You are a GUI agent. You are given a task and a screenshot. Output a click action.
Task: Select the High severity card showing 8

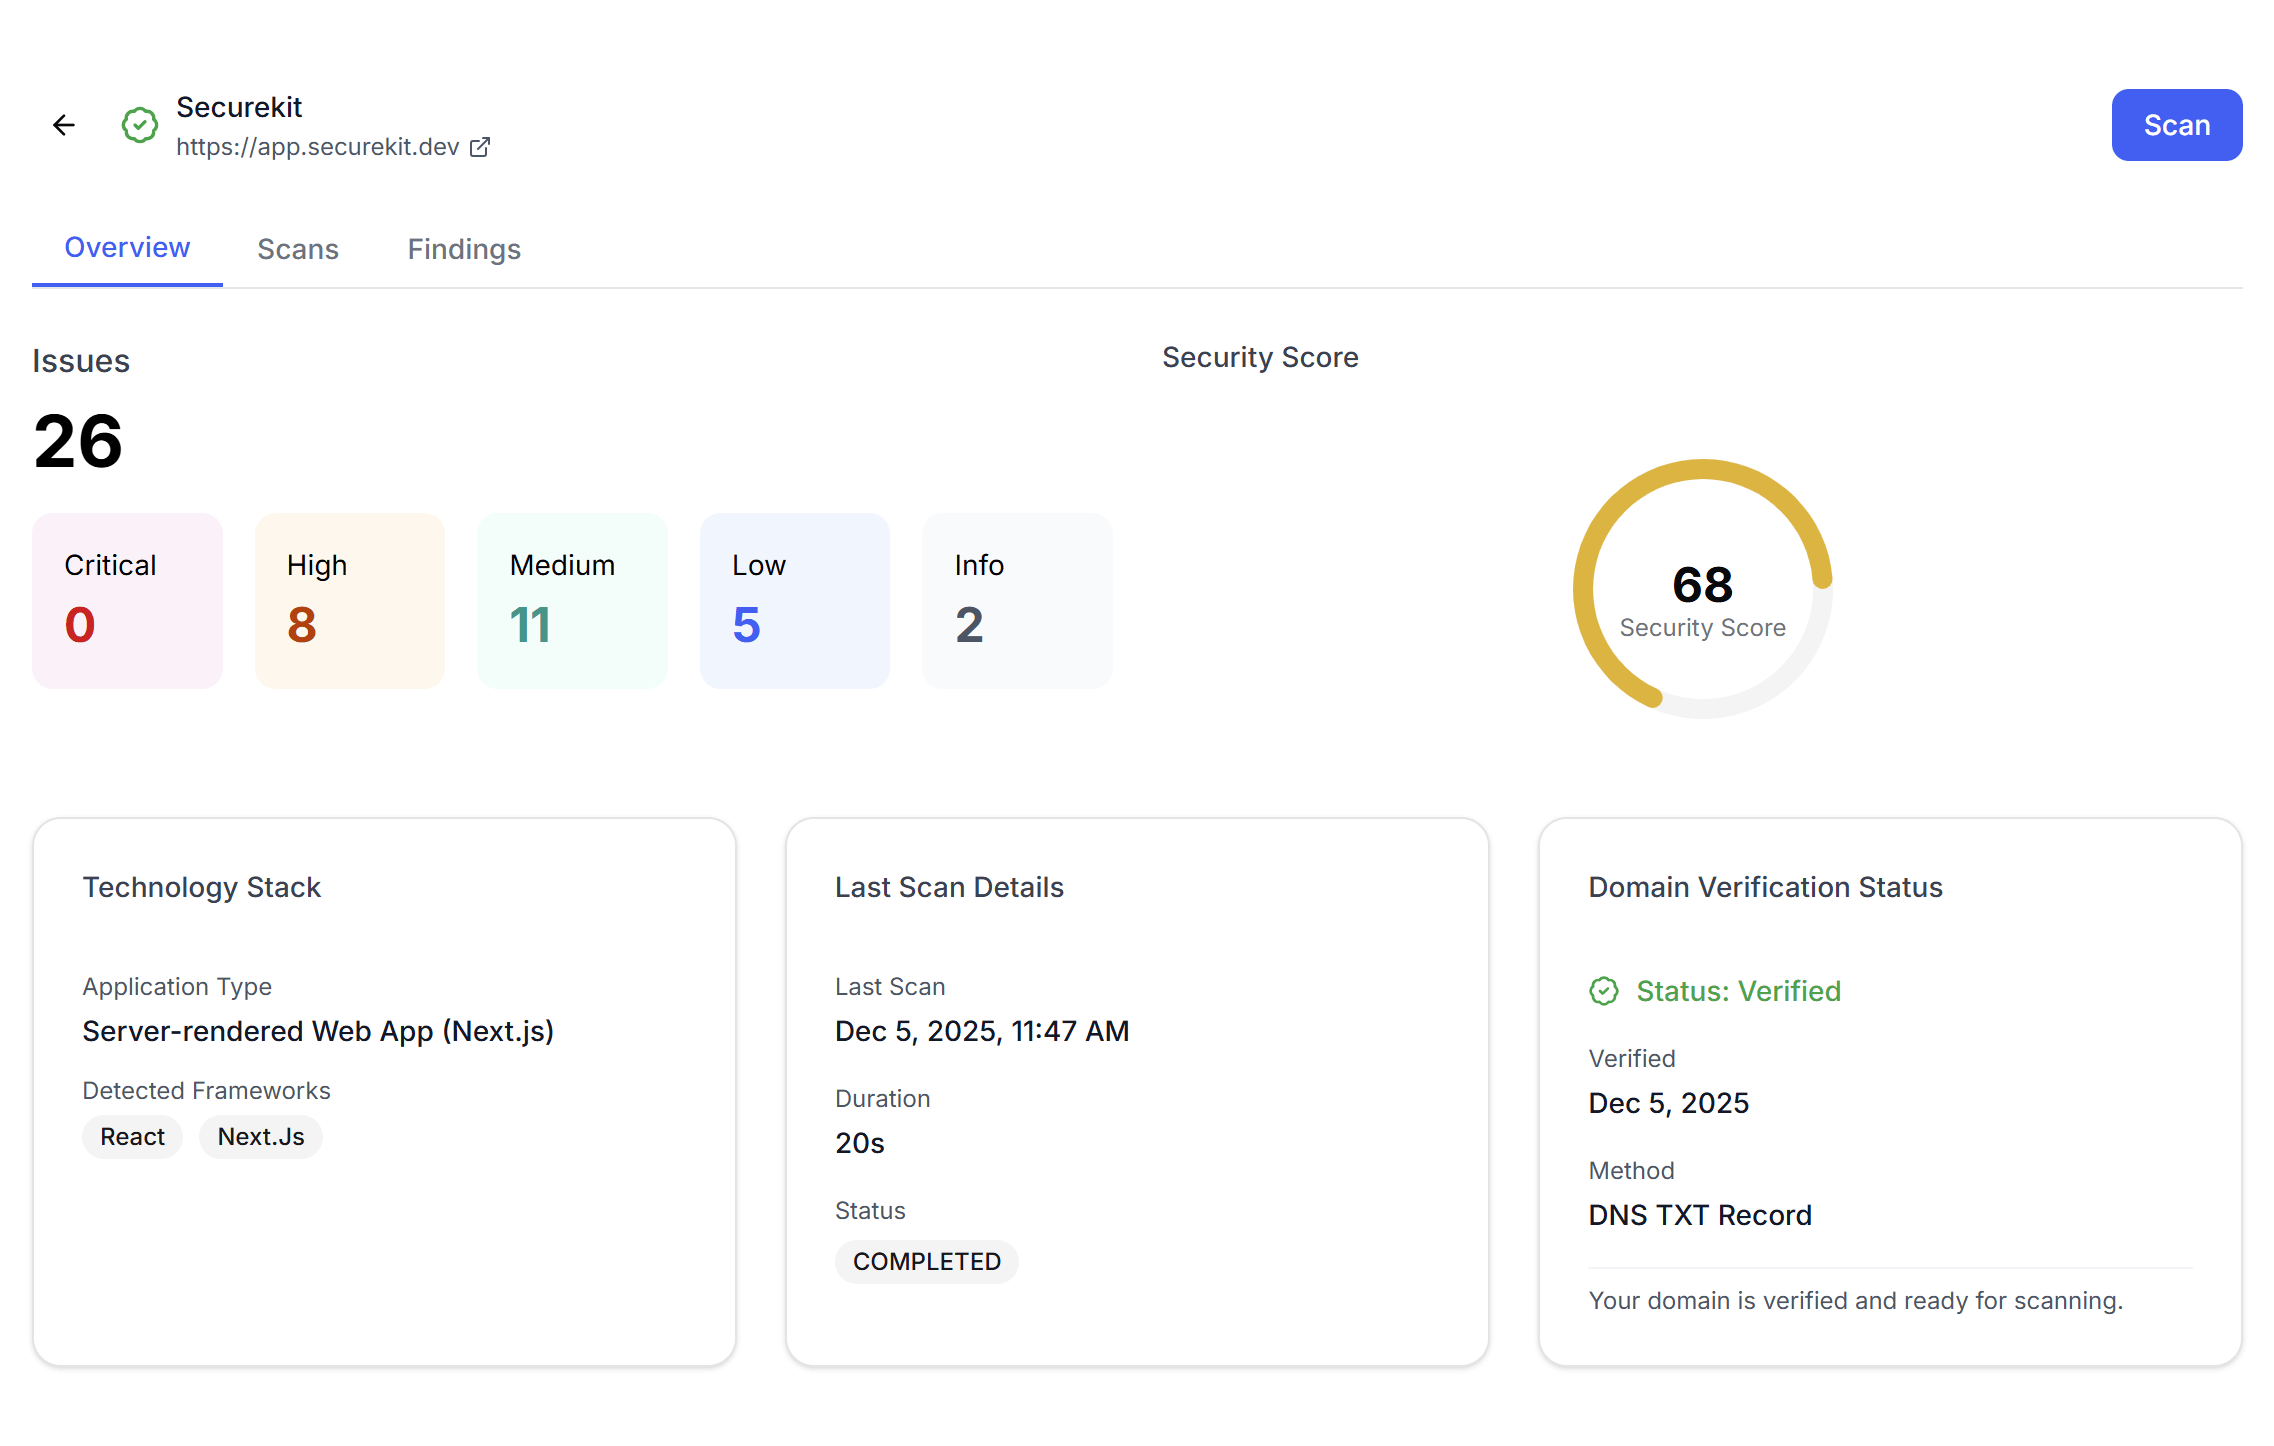349,600
